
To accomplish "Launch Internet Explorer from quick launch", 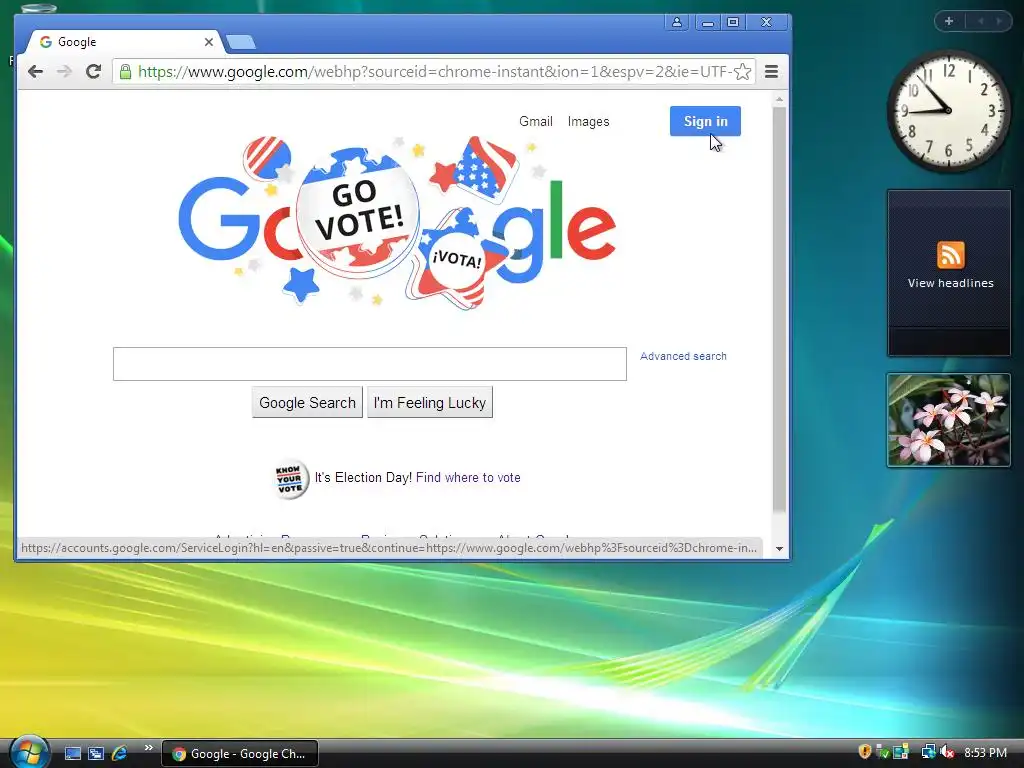I will point(120,754).
